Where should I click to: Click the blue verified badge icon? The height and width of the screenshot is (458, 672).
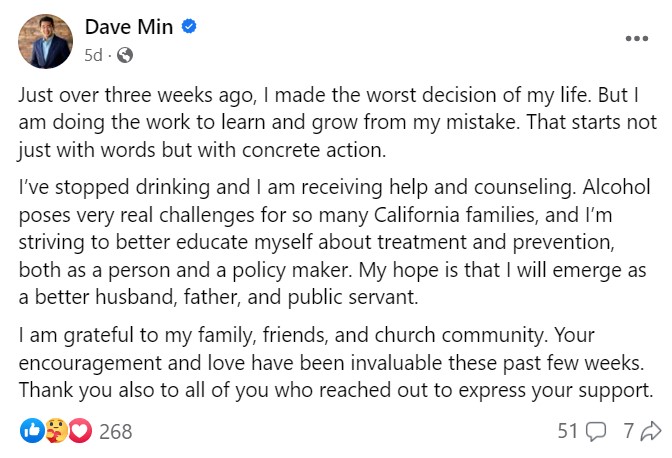189,27
